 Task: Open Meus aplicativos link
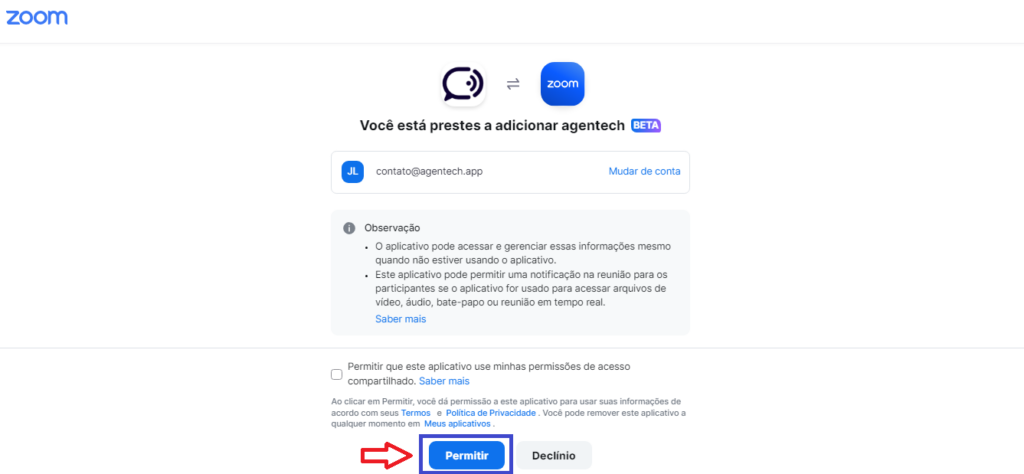tap(457, 424)
